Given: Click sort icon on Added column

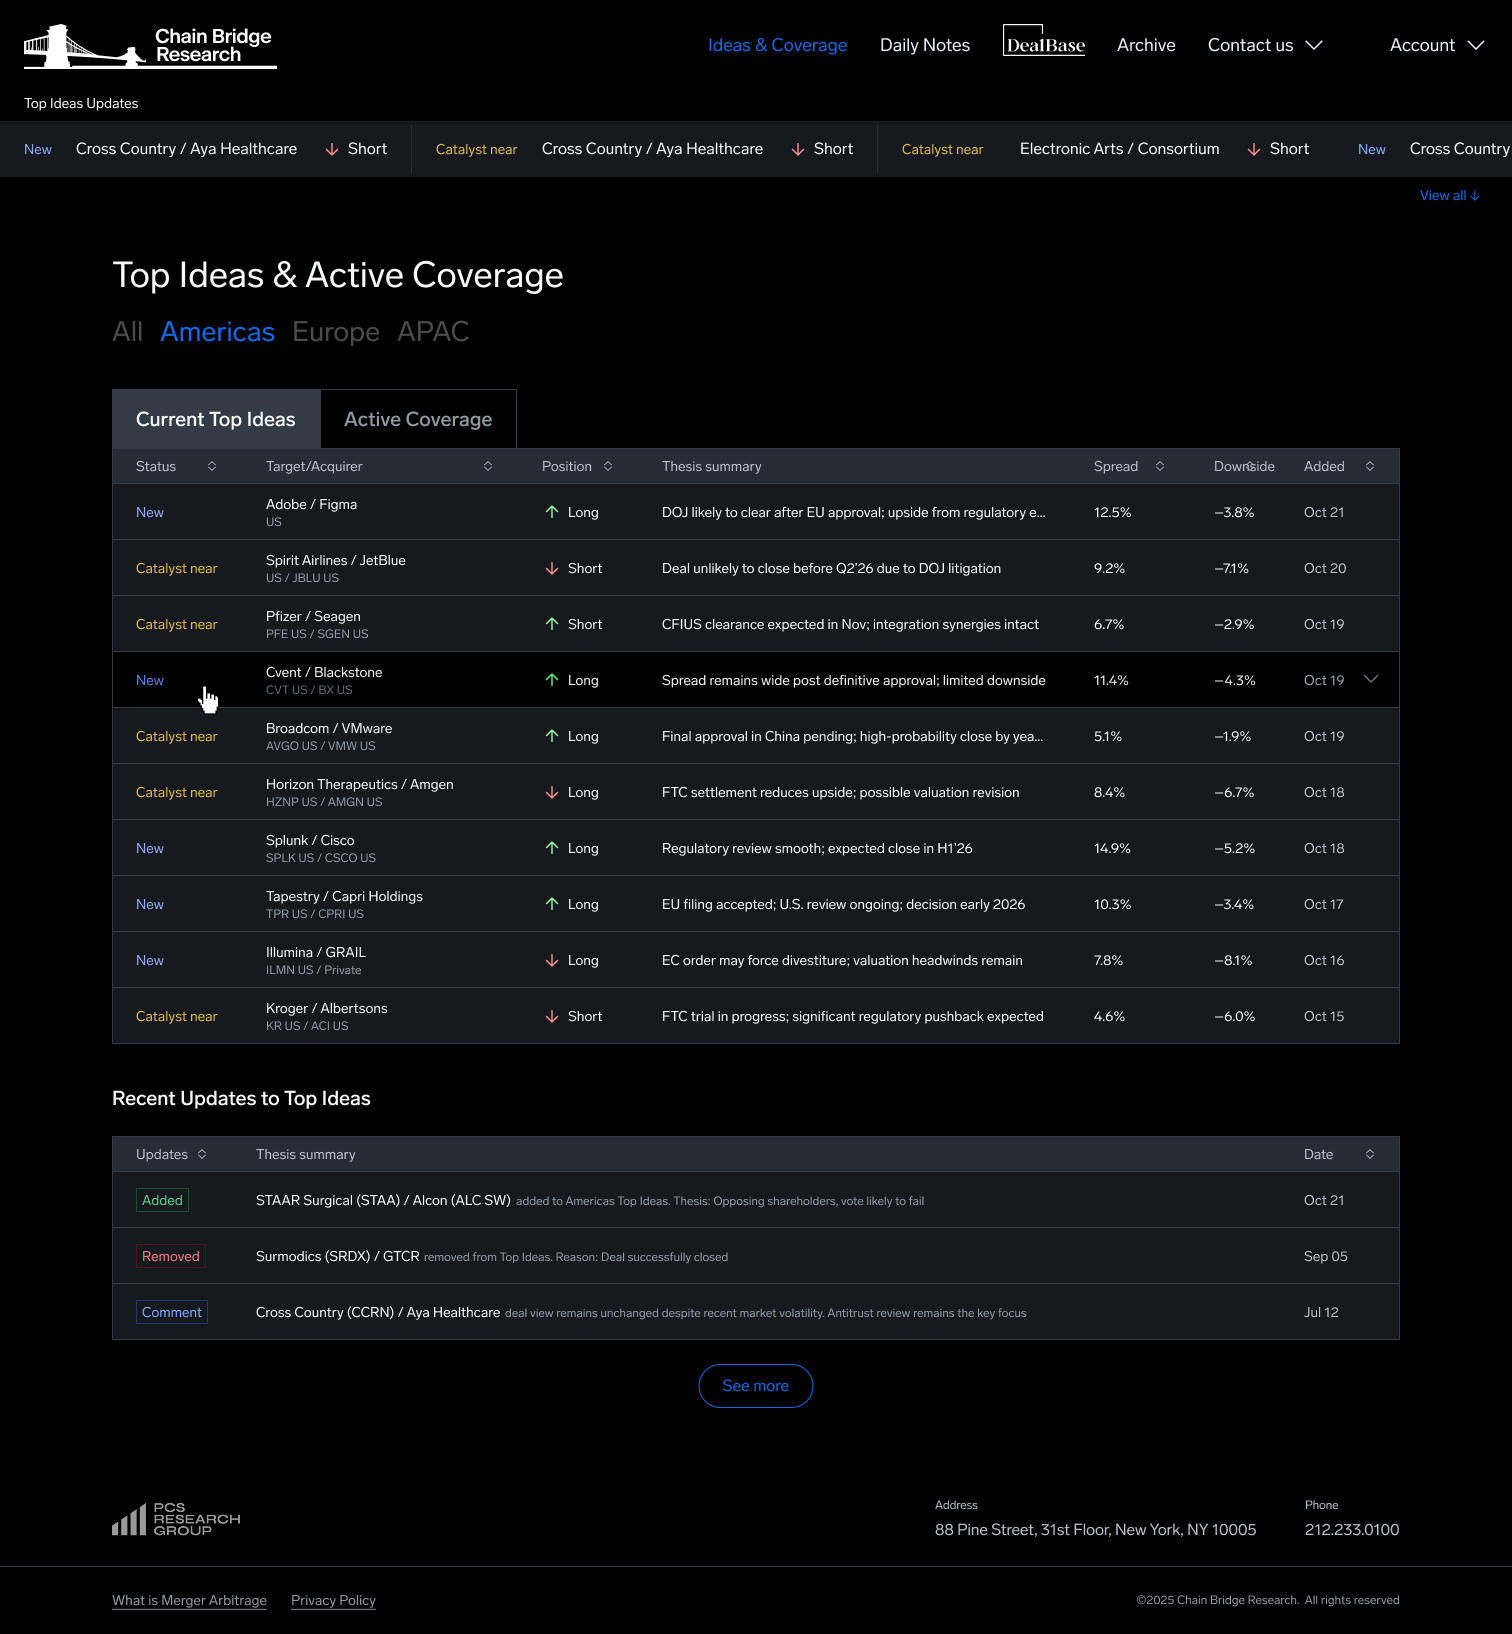Looking at the screenshot, I should pos(1370,466).
